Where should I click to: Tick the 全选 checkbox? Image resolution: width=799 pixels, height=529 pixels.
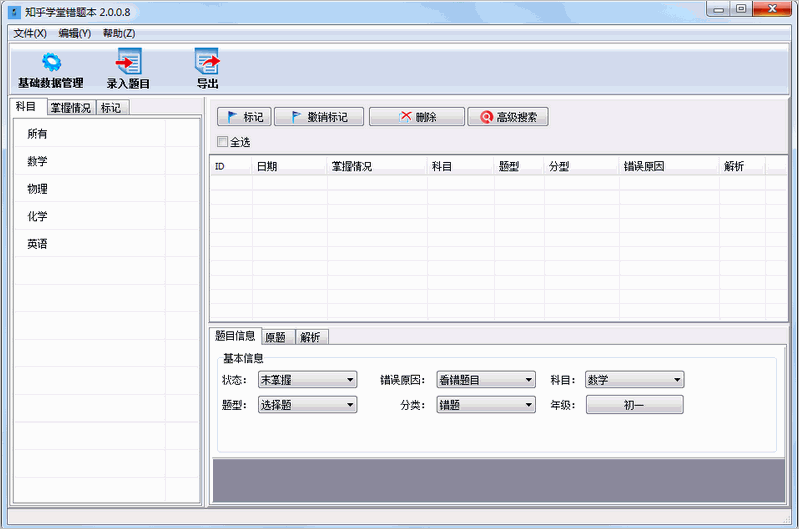coord(222,142)
